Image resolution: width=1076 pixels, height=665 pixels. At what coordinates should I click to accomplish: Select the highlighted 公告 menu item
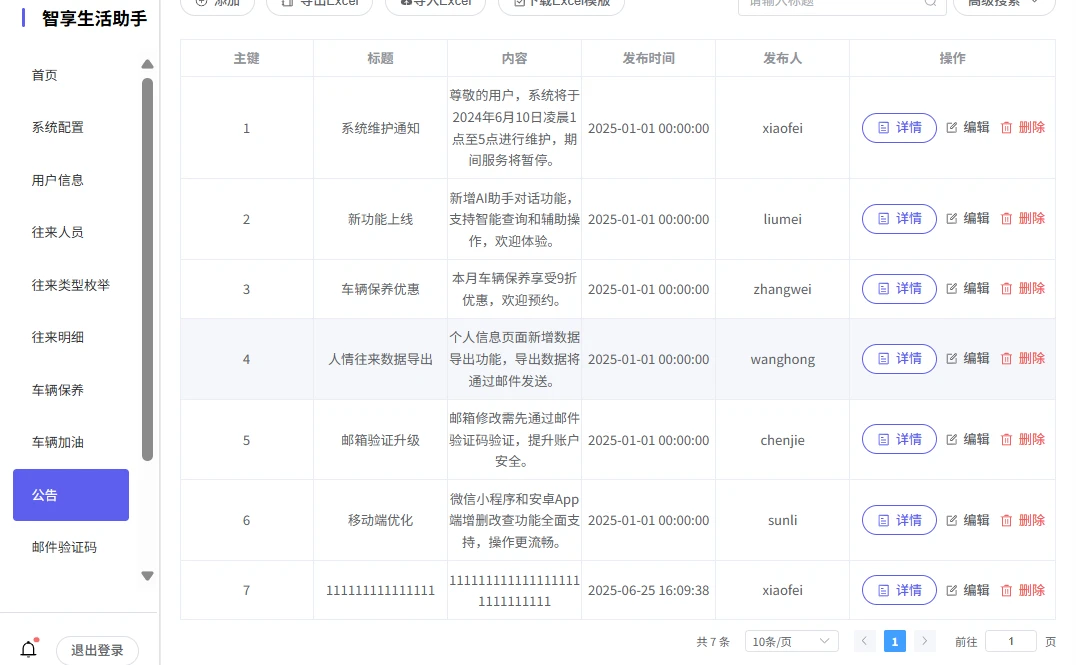[71, 495]
